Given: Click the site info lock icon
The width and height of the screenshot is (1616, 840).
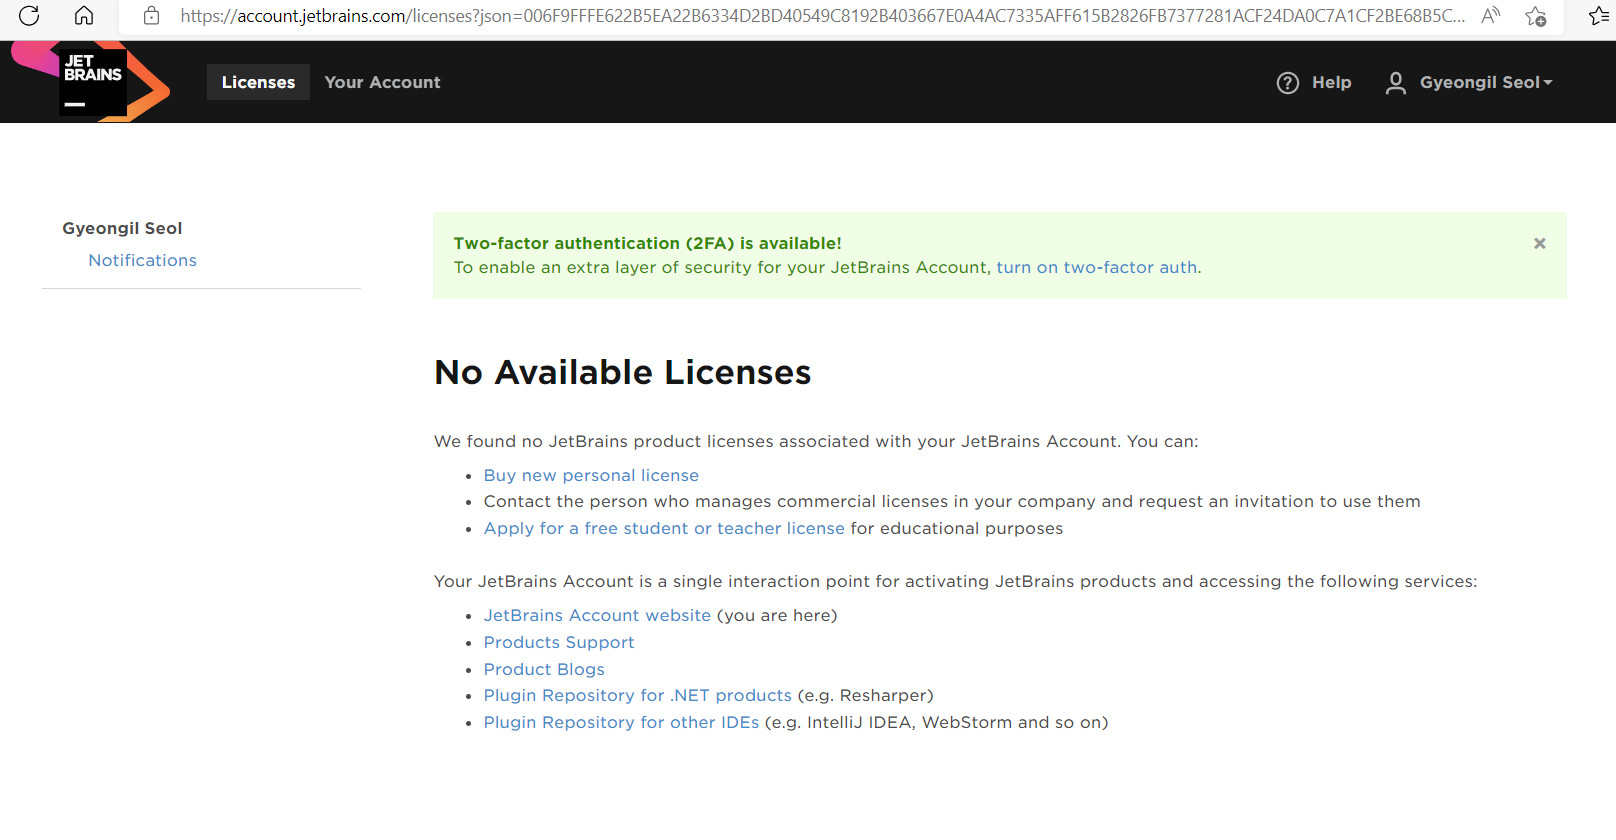Looking at the screenshot, I should pyautogui.click(x=152, y=16).
